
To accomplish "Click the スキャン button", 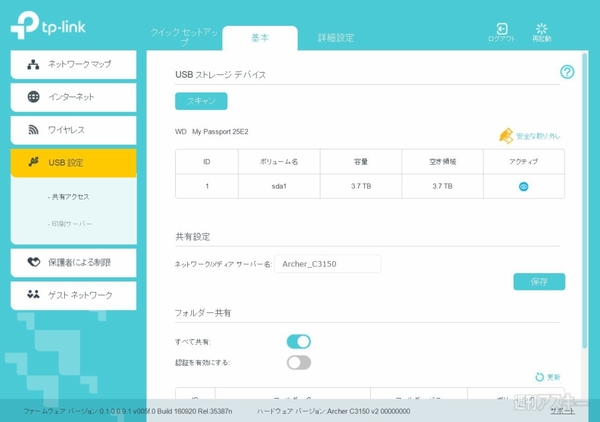I will tap(201, 101).
